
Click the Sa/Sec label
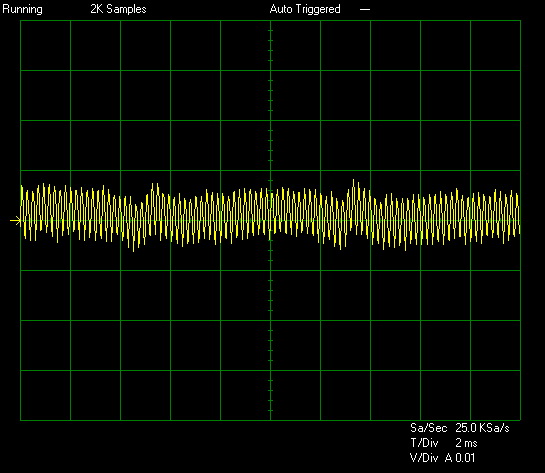click(428, 428)
